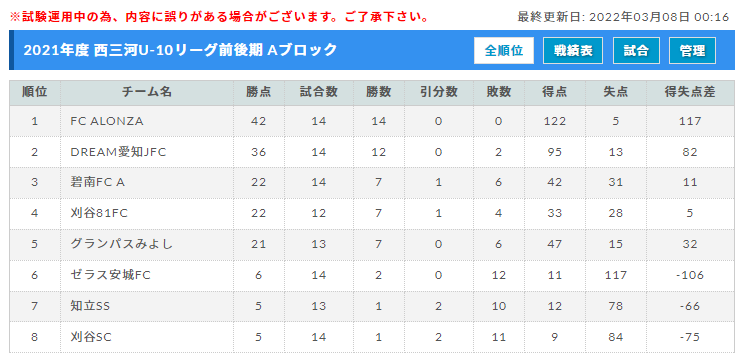Screen dimensions: 748x361
Task: Click the 得失点差 column header
Action: tap(690, 93)
